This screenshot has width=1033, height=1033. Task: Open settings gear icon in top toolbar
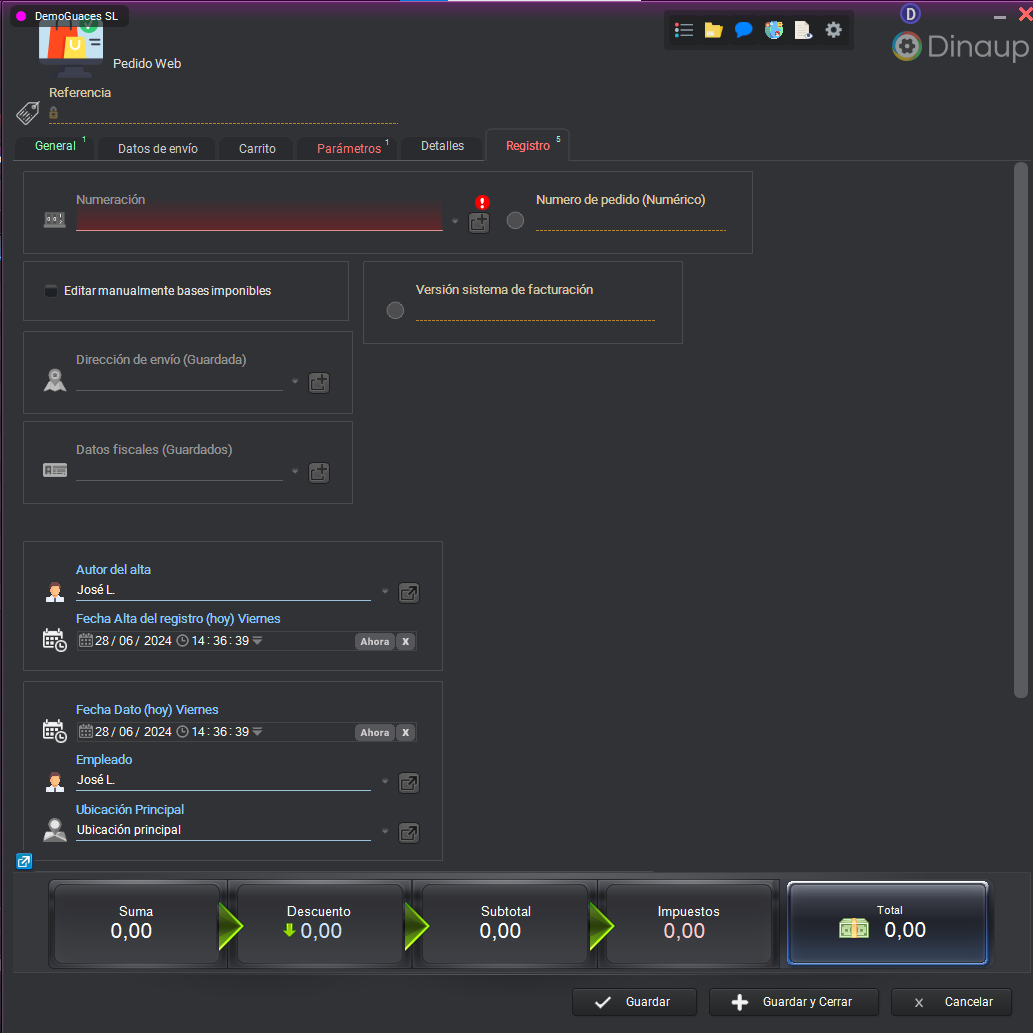(x=833, y=30)
